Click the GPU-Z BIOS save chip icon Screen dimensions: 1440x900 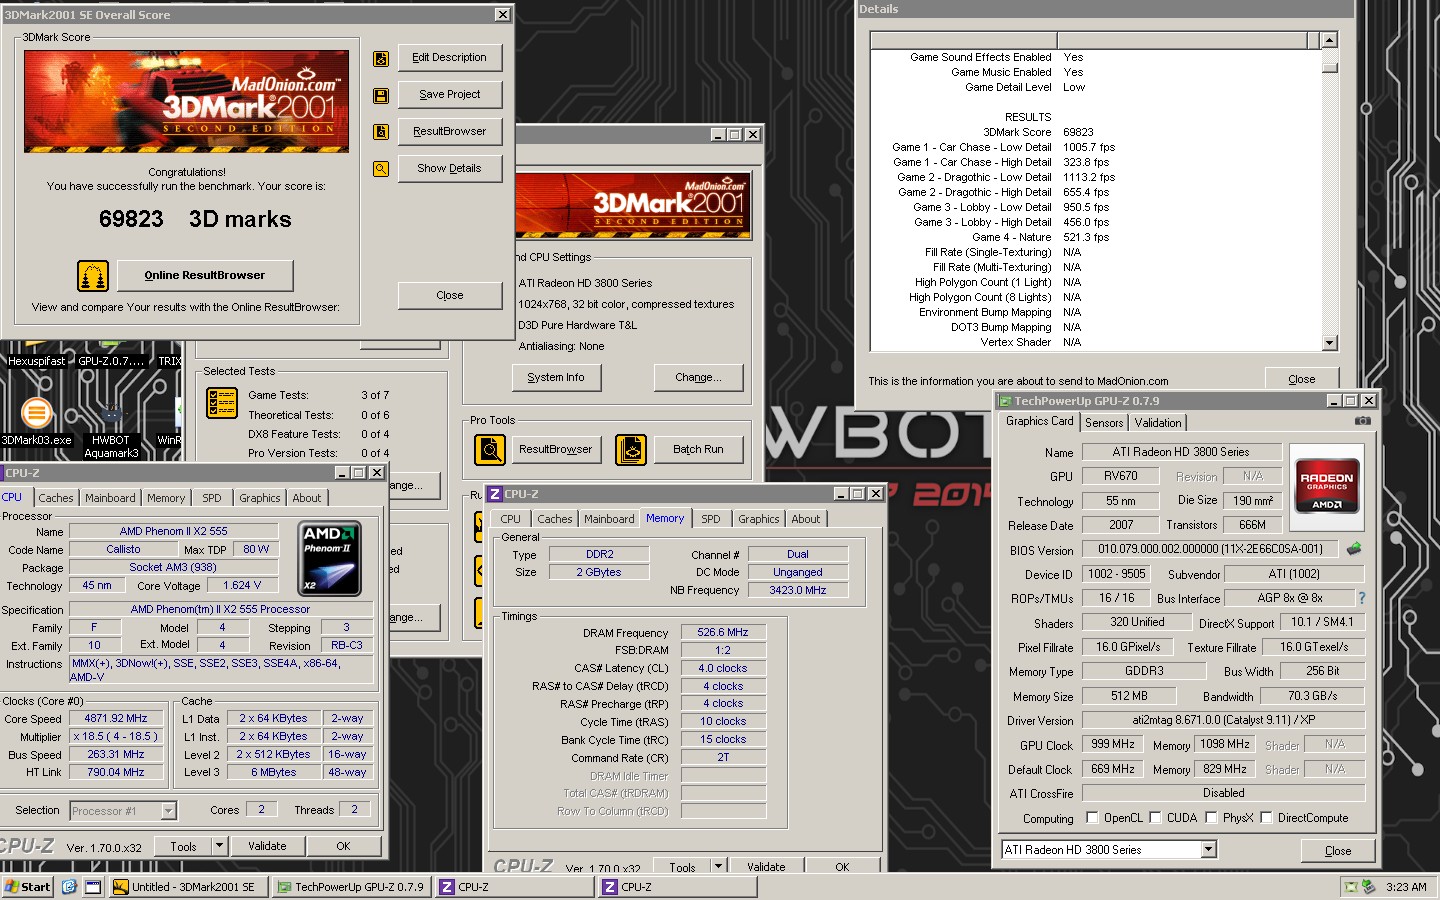1354,548
